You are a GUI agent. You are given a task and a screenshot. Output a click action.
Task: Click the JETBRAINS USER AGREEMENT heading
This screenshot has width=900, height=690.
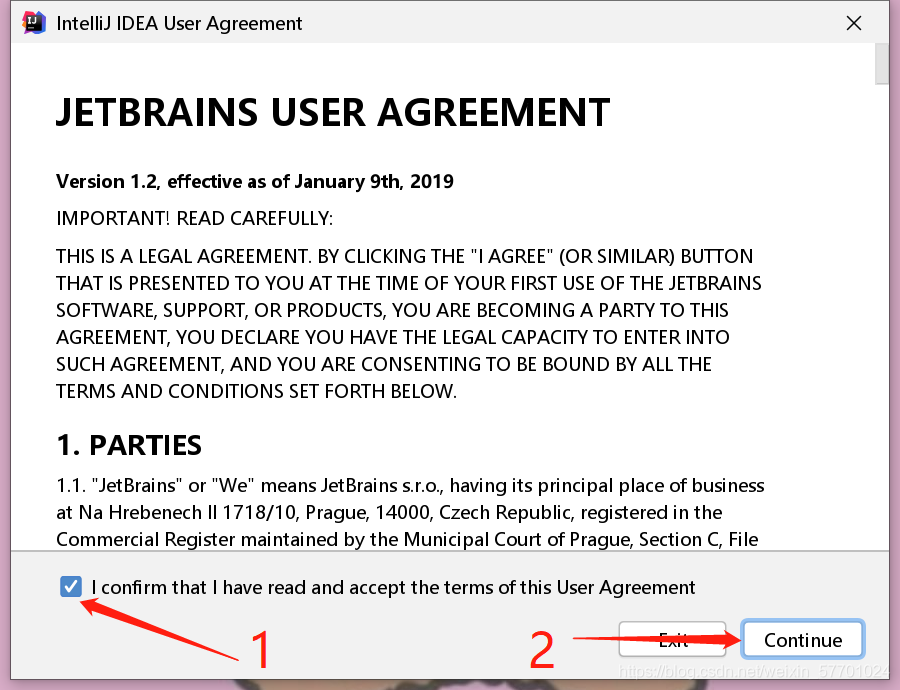click(x=332, y=112)
